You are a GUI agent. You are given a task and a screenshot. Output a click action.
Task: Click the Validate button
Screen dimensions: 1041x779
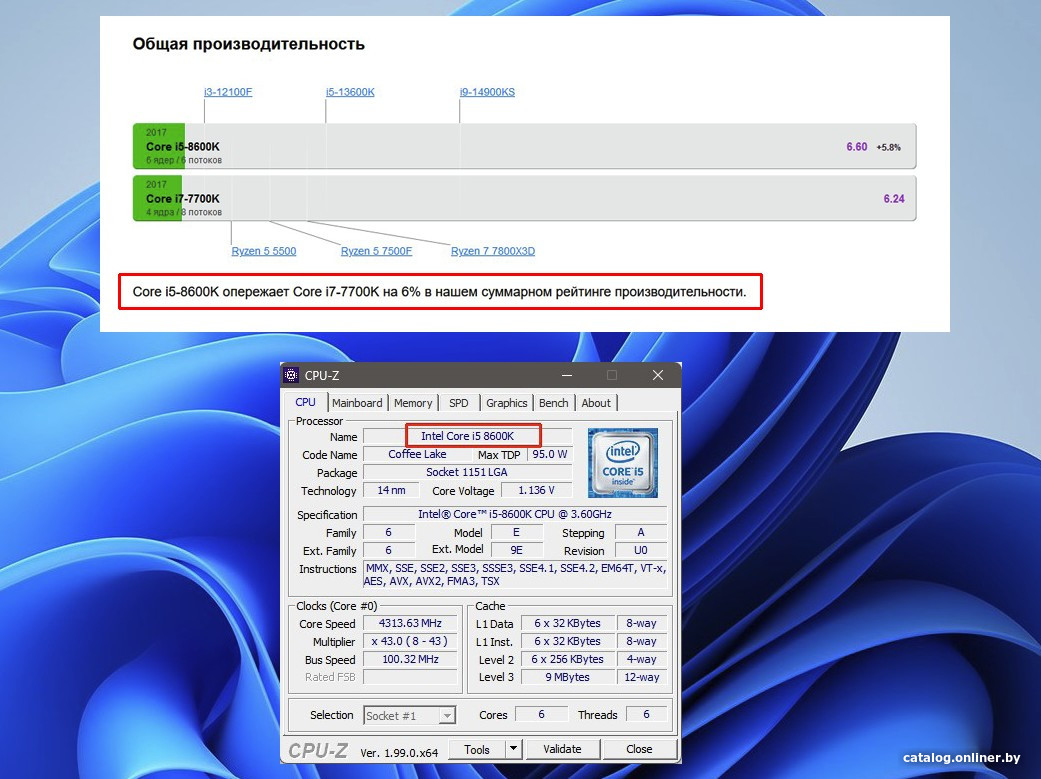pyautogui.click(x=562, y=748)
